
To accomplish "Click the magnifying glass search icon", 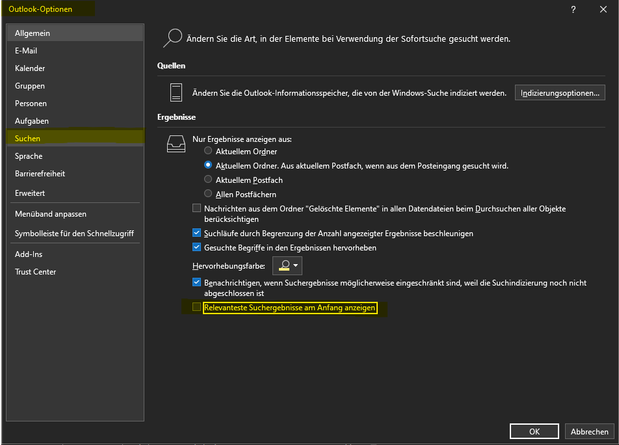I will (173, 38).
